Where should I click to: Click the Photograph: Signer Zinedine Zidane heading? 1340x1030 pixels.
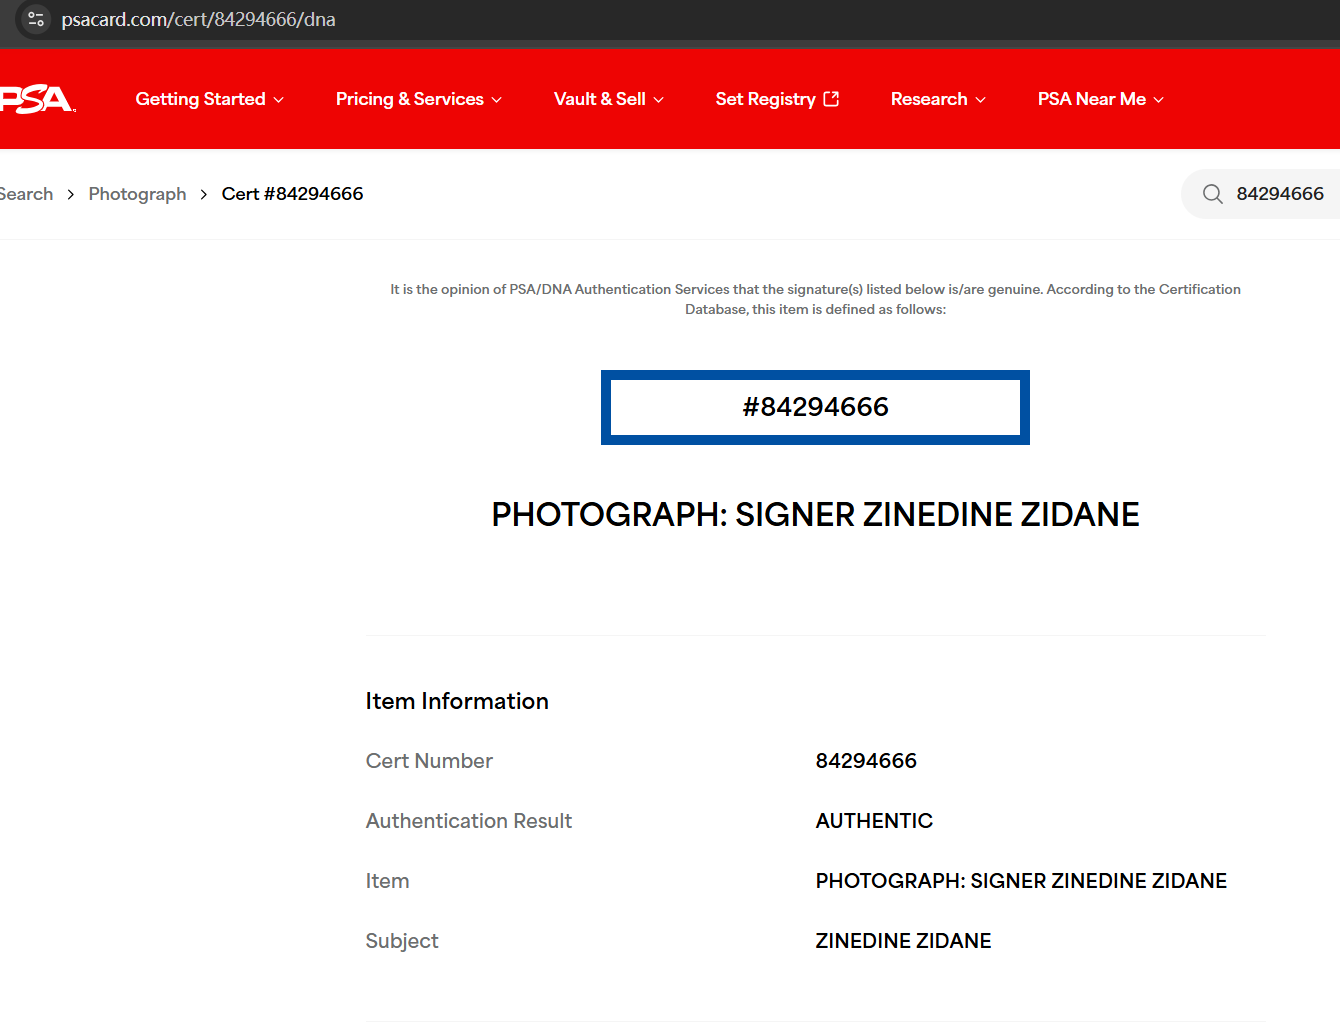pos(815,514)
